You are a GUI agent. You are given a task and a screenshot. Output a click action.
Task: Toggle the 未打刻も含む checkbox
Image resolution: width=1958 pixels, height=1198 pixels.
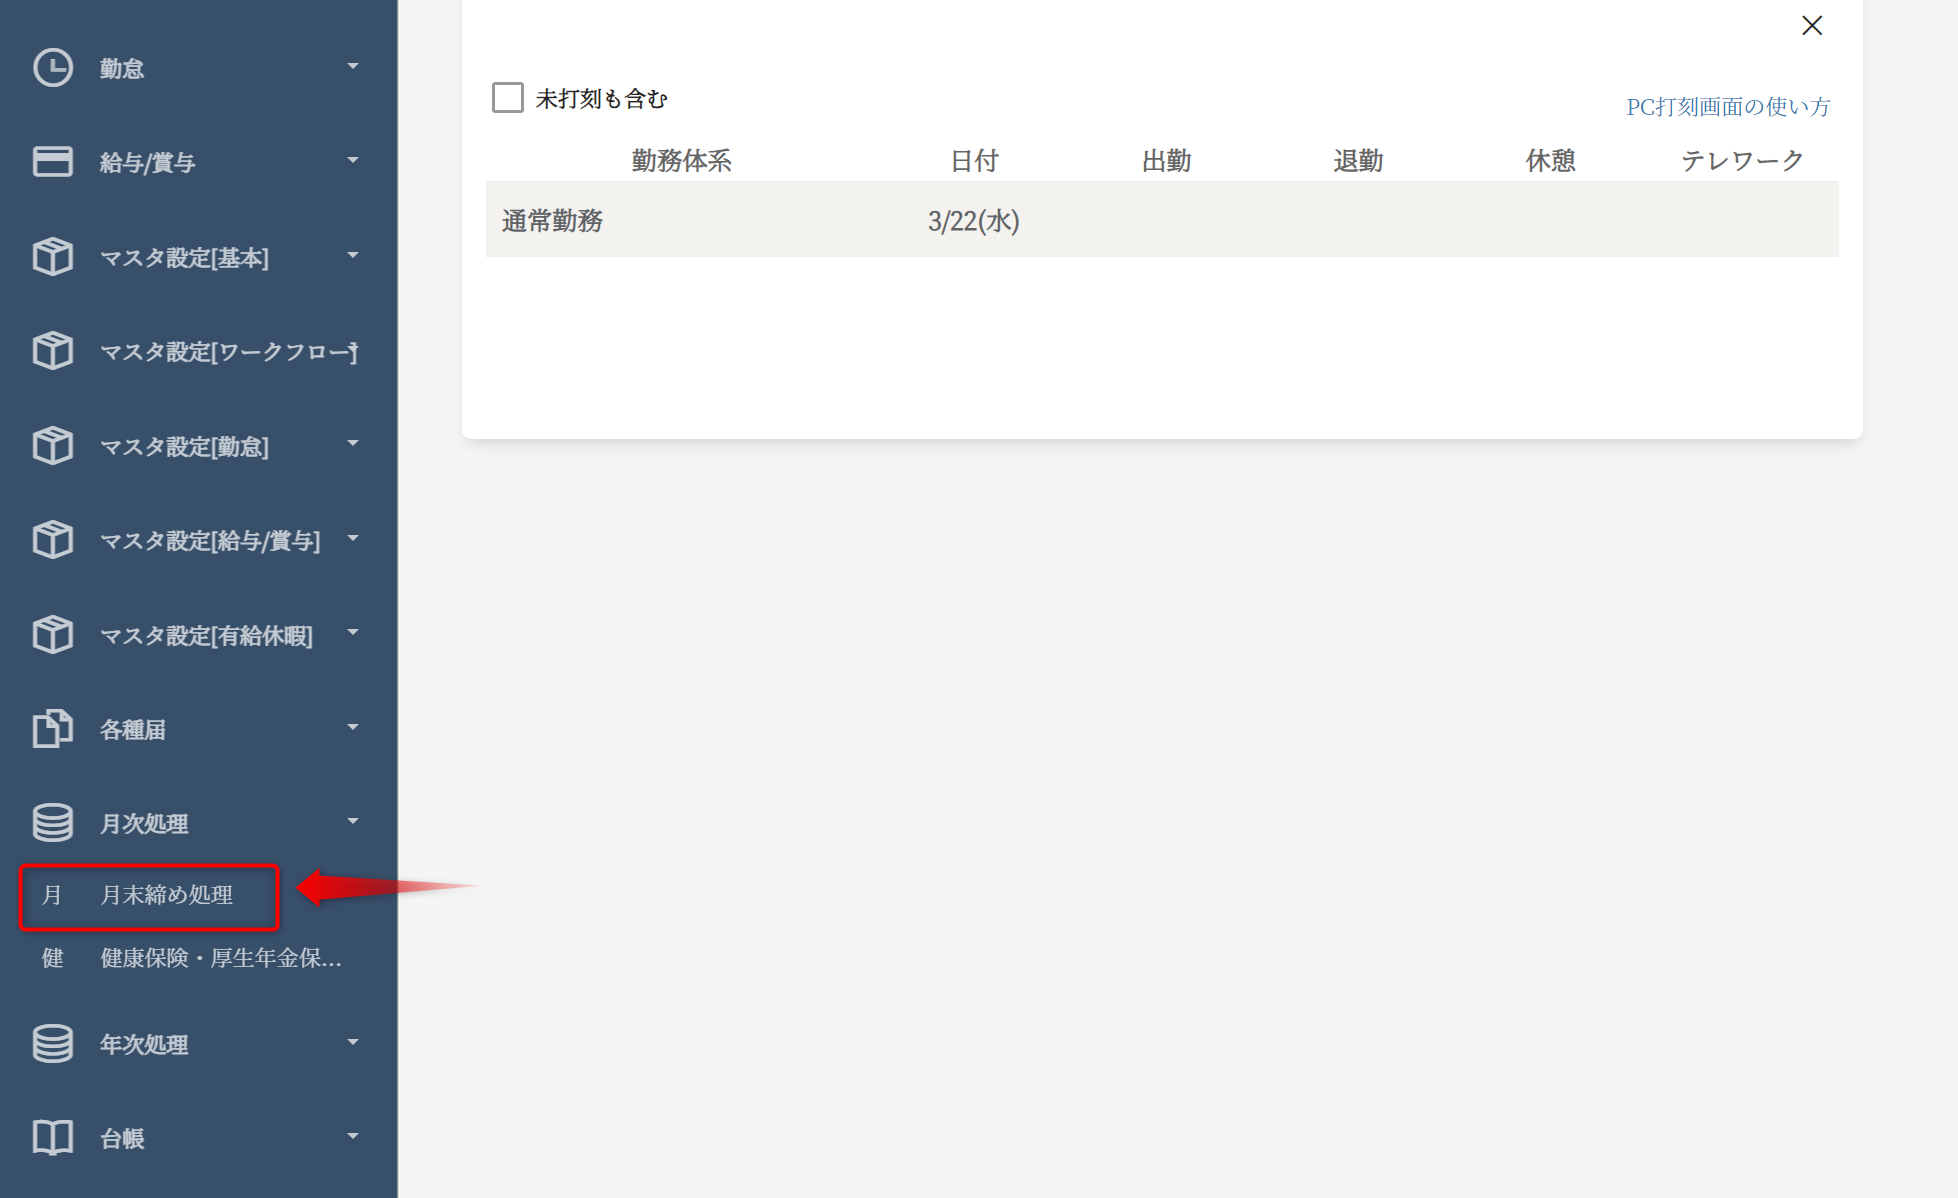click(x=508, y=98)
